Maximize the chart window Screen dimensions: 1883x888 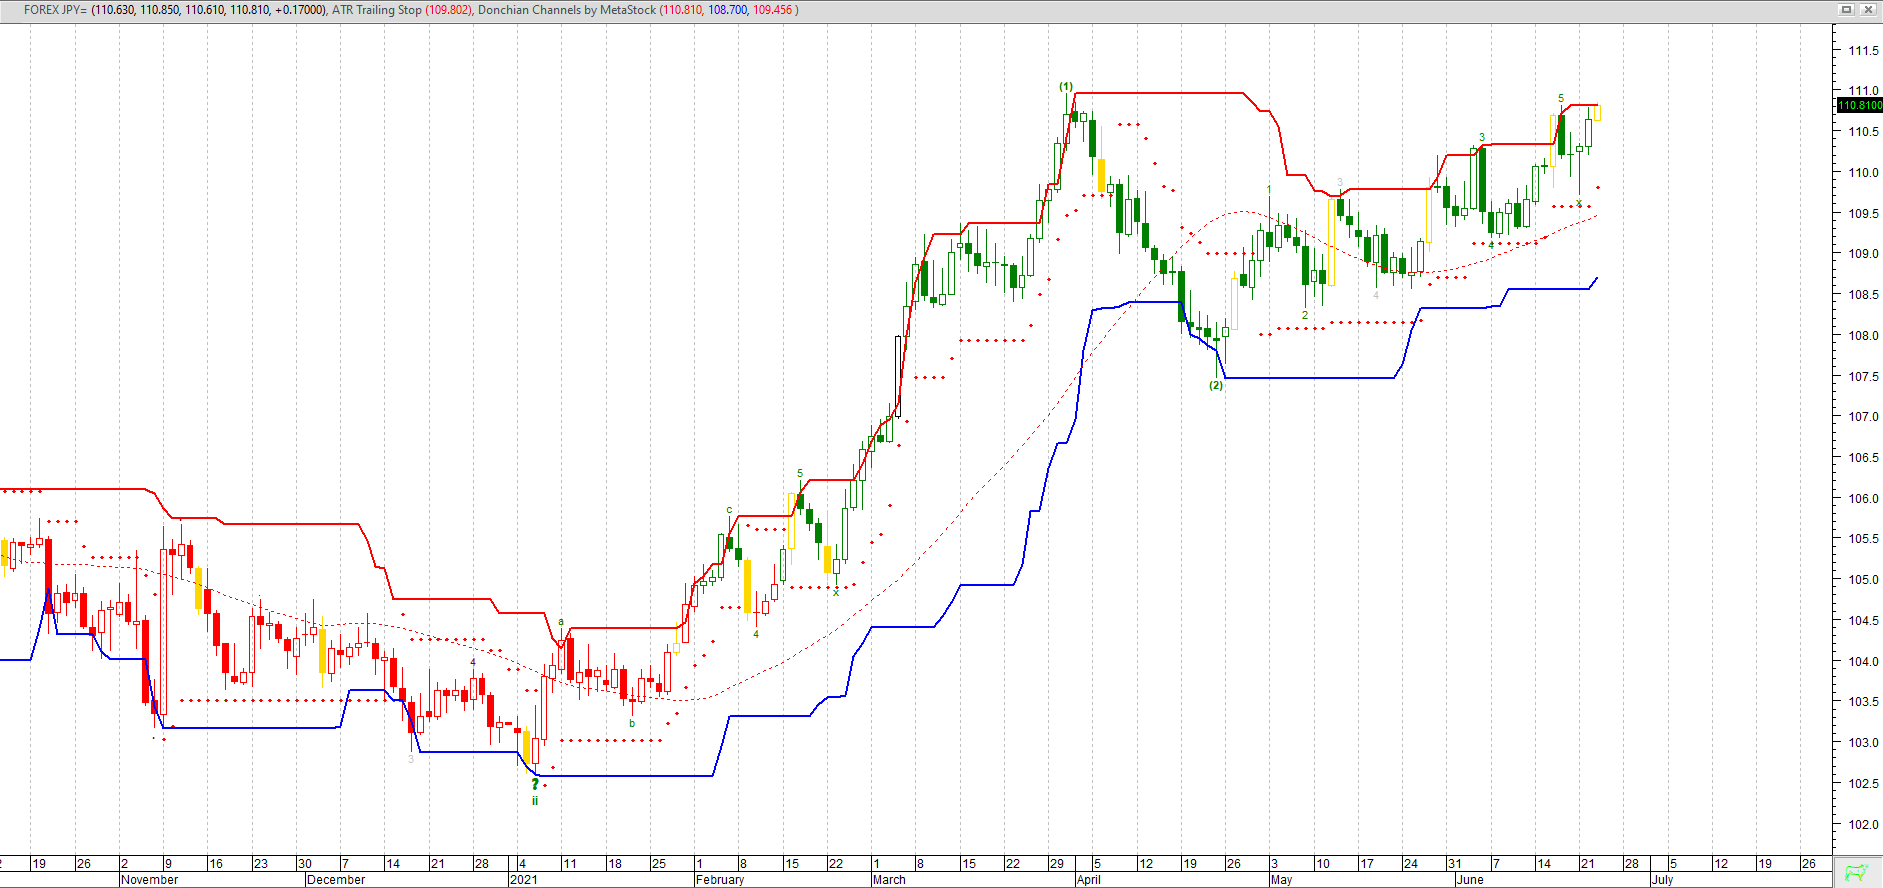pyautogui.click(x=1846, y=9)
